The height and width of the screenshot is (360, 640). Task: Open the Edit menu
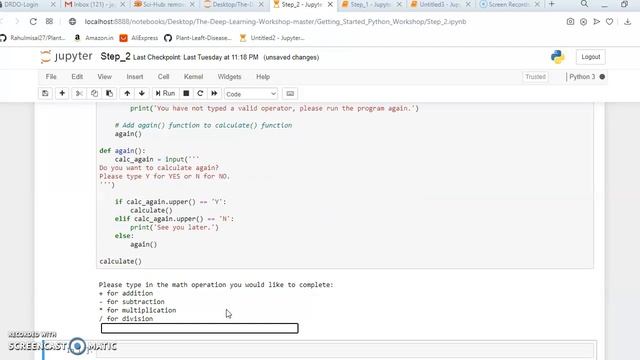77,77
